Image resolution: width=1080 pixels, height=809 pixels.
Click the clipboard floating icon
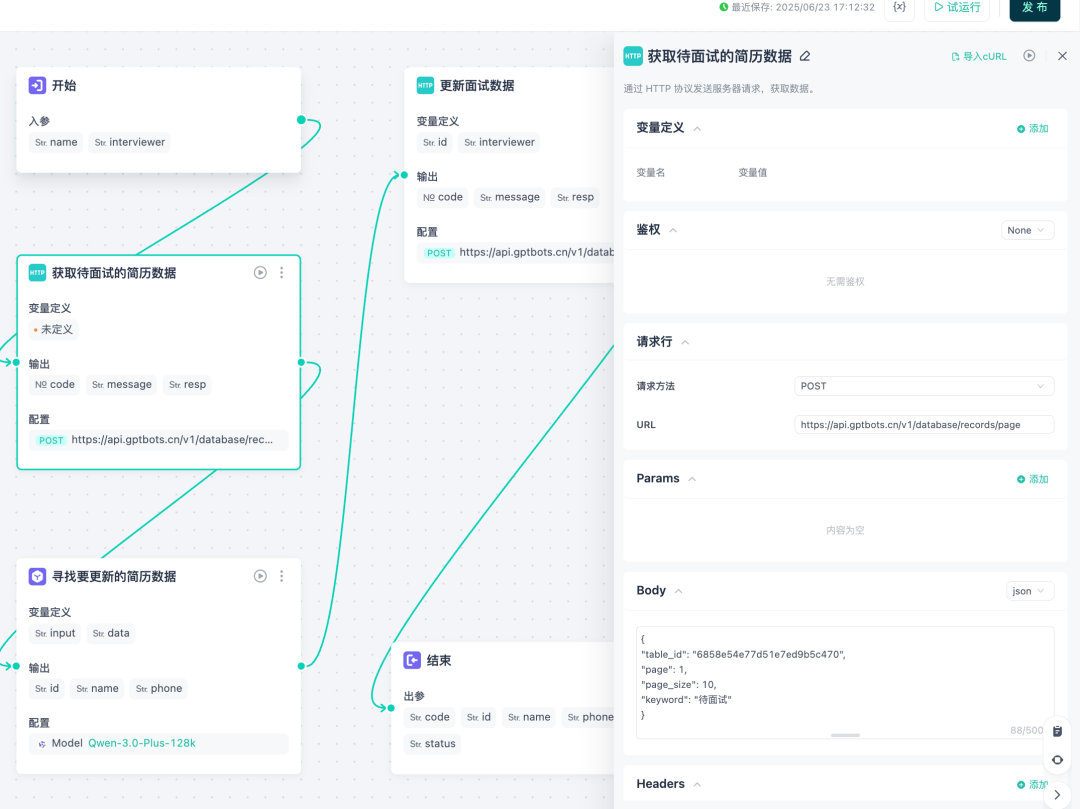click(1057, 731)
